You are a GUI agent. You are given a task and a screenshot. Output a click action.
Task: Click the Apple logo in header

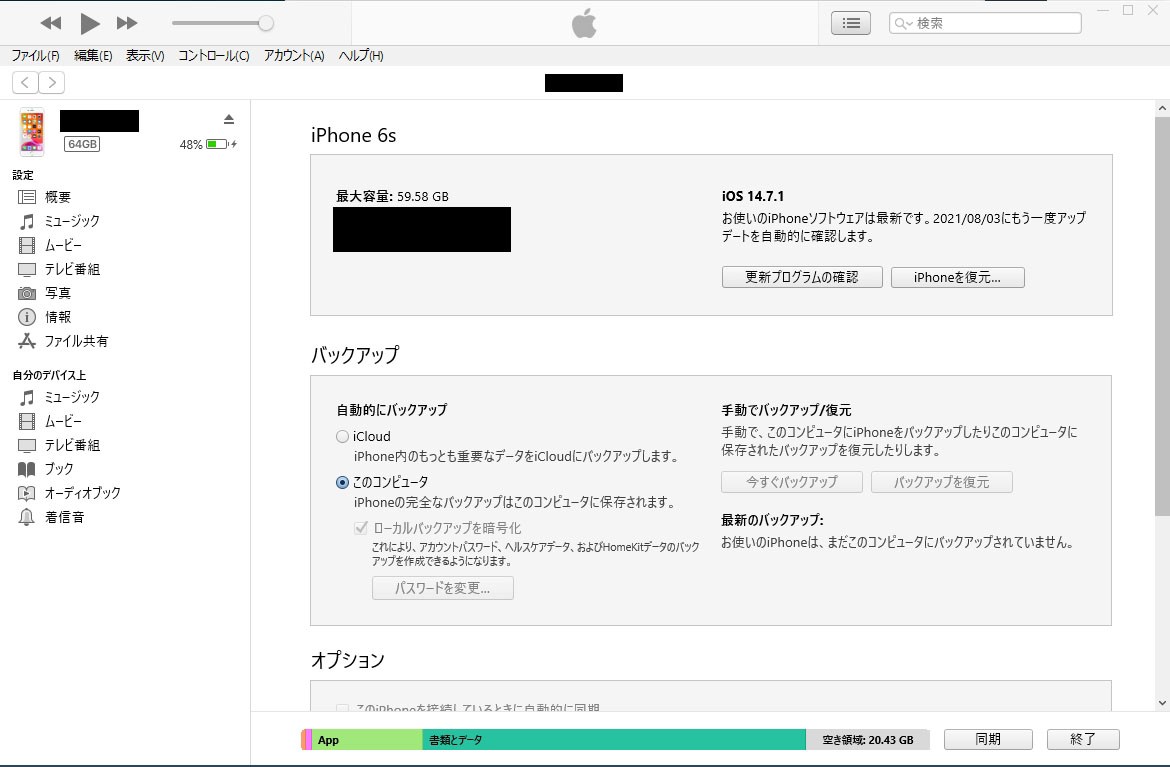(584, 23)
